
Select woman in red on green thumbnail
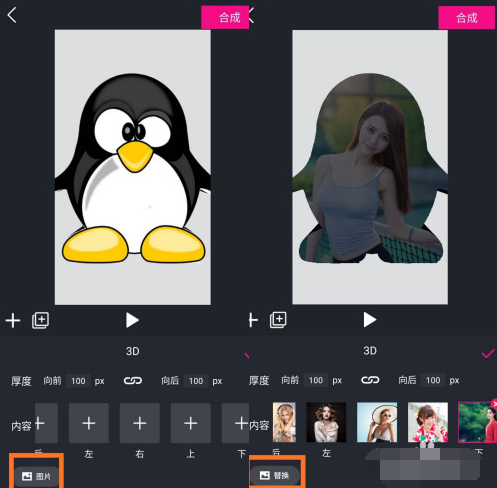pos(477,422)
